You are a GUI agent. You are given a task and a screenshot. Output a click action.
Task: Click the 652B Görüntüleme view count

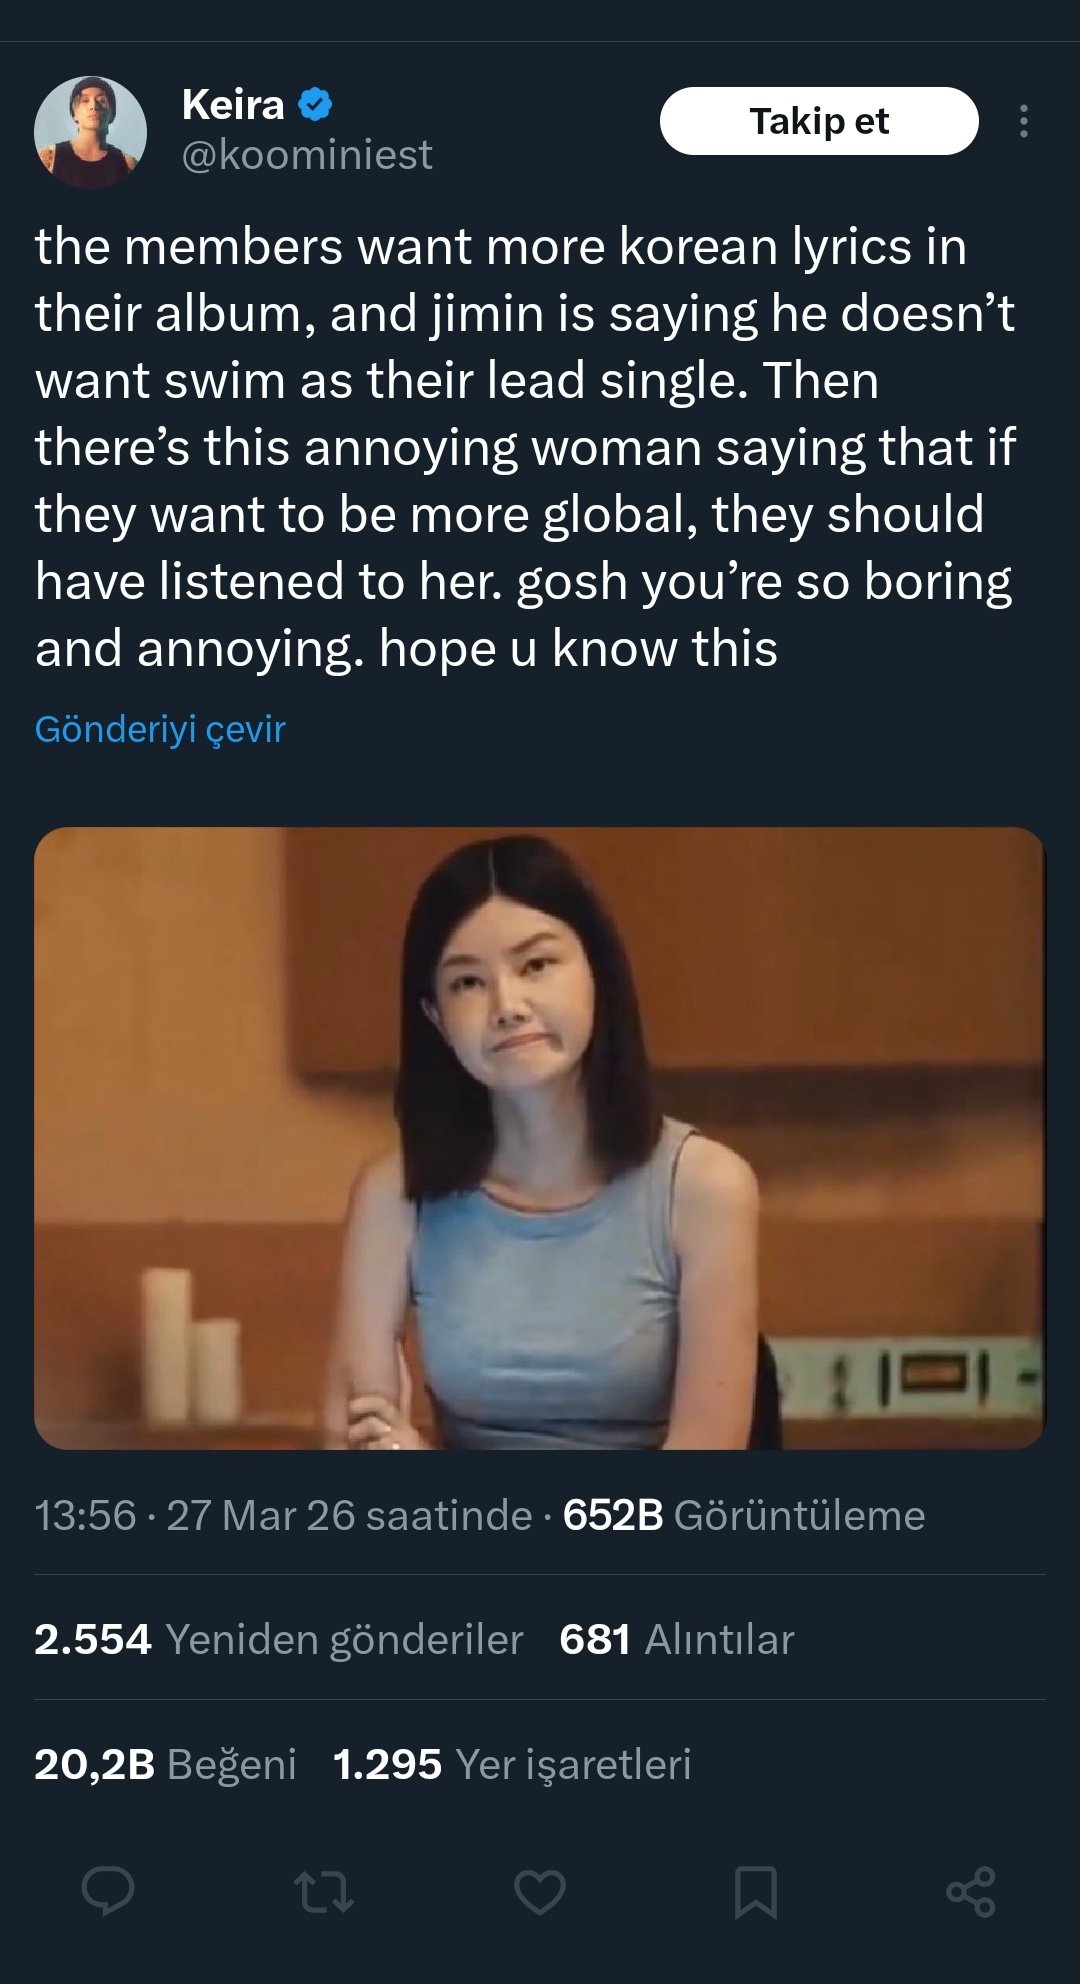click(743, 1515)
